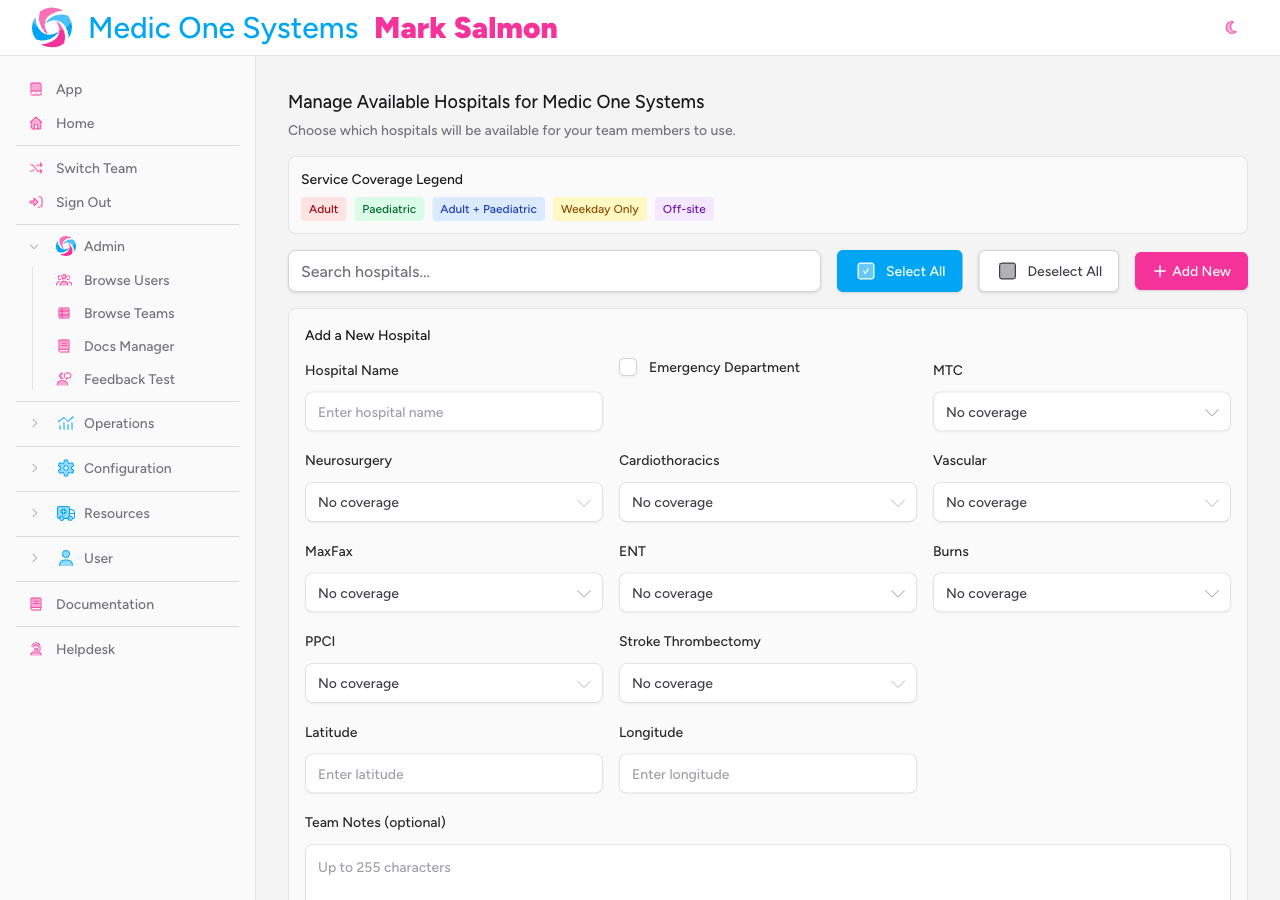Expand the Operations section

pyautogui.click(x=34, y=423)
